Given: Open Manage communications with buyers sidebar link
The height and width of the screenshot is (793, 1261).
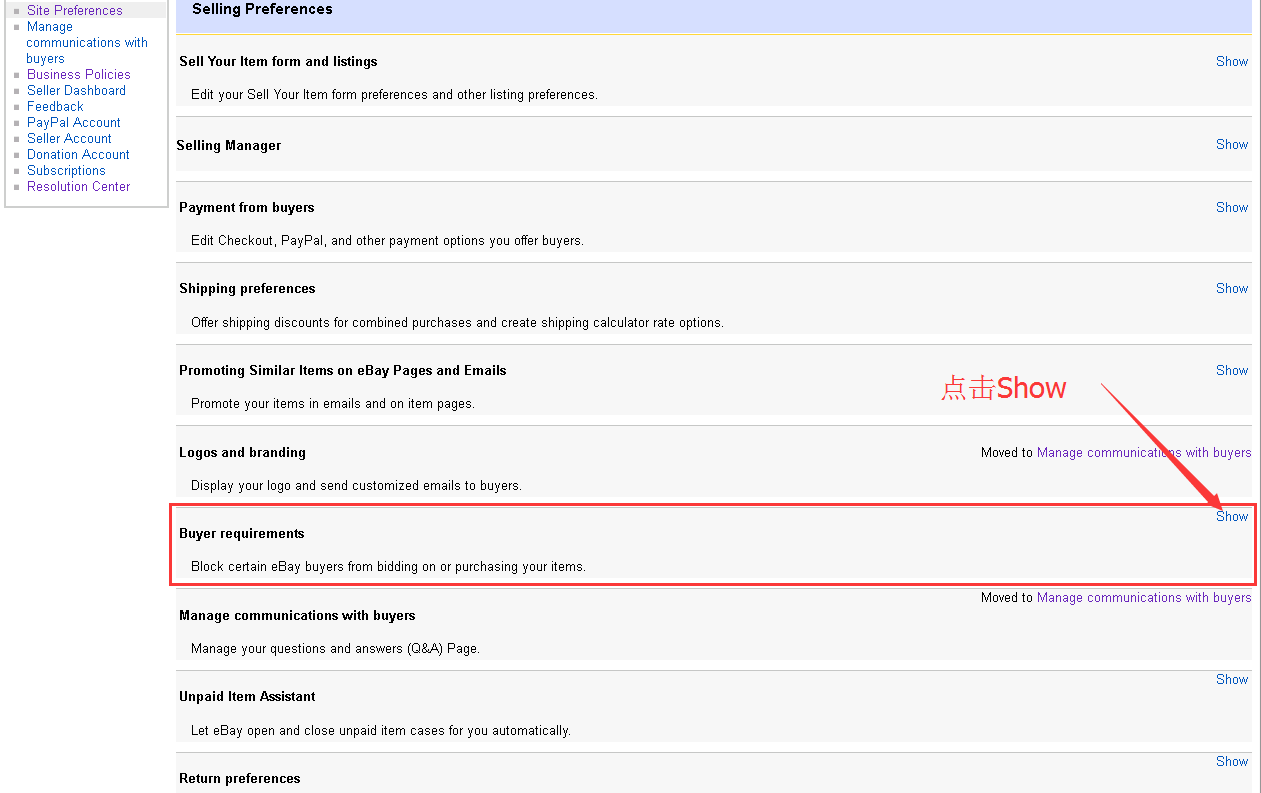Looking at the screenshot, I should 86,42.
